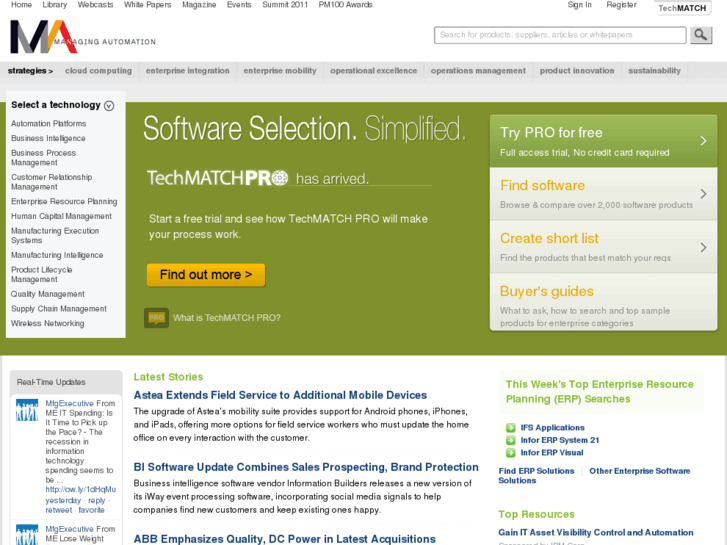727x545 pixels.
Task: Open Gain IT Asset Visibility resource
Action: pos(596,532)
